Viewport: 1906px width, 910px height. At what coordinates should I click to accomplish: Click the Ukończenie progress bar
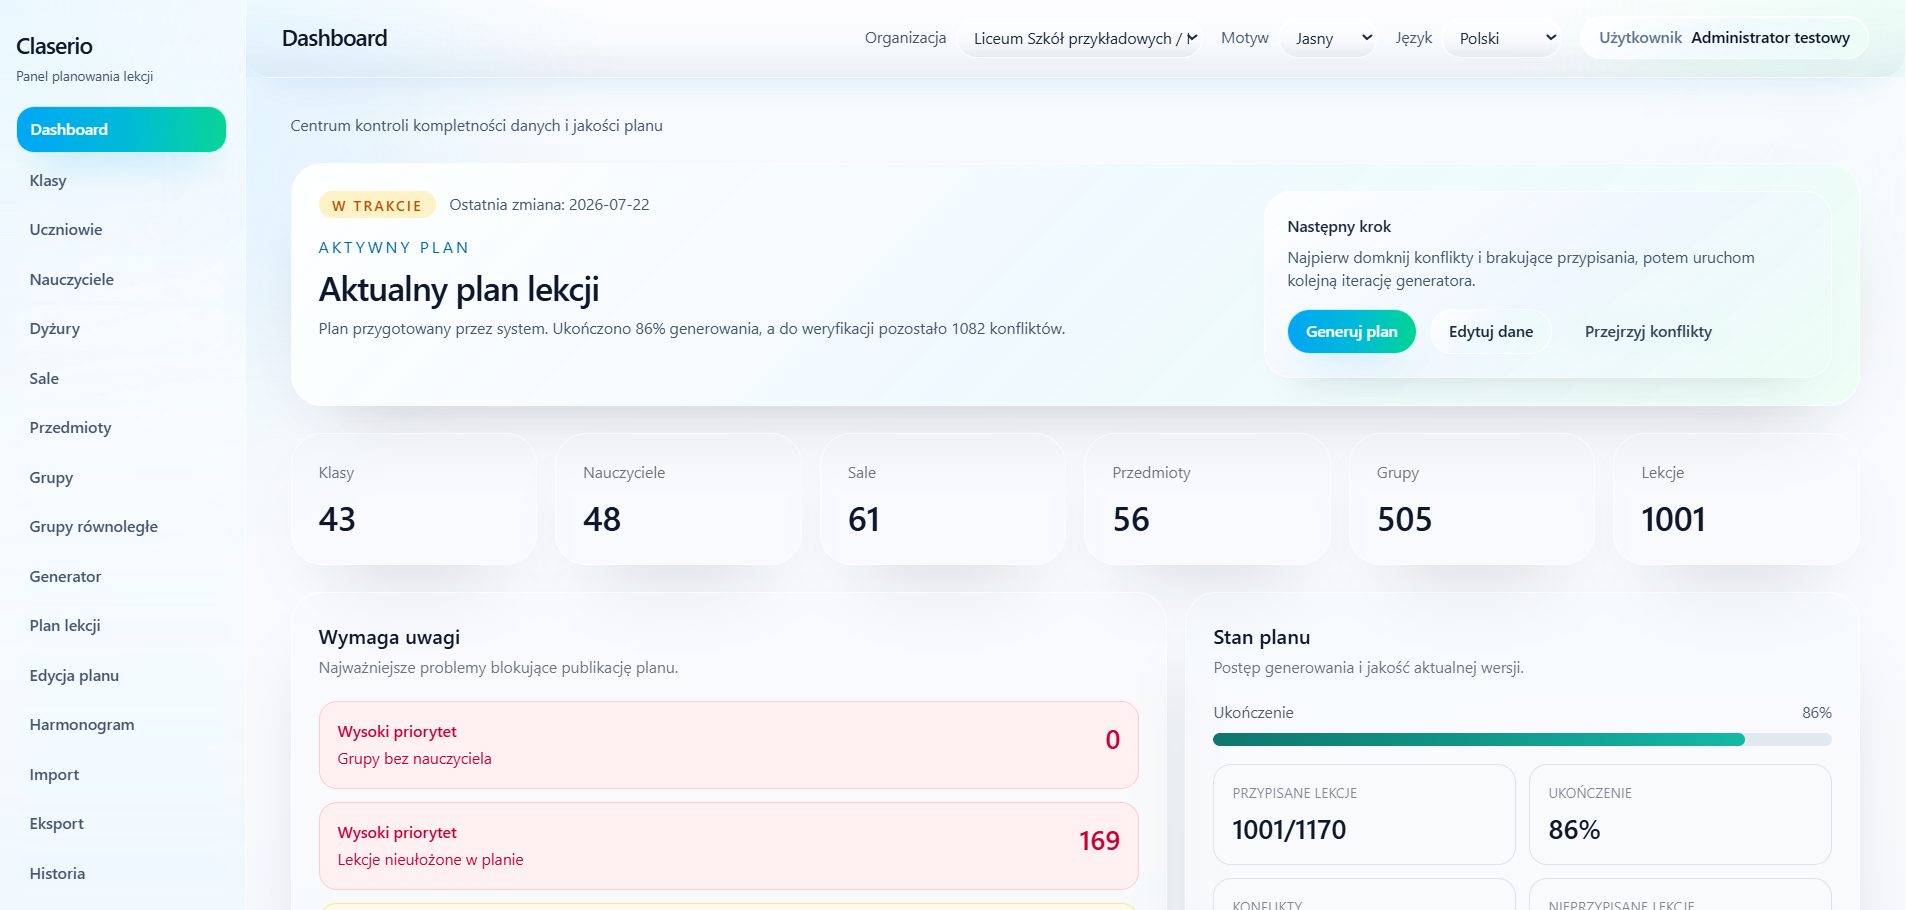[x=1522, y=740]
